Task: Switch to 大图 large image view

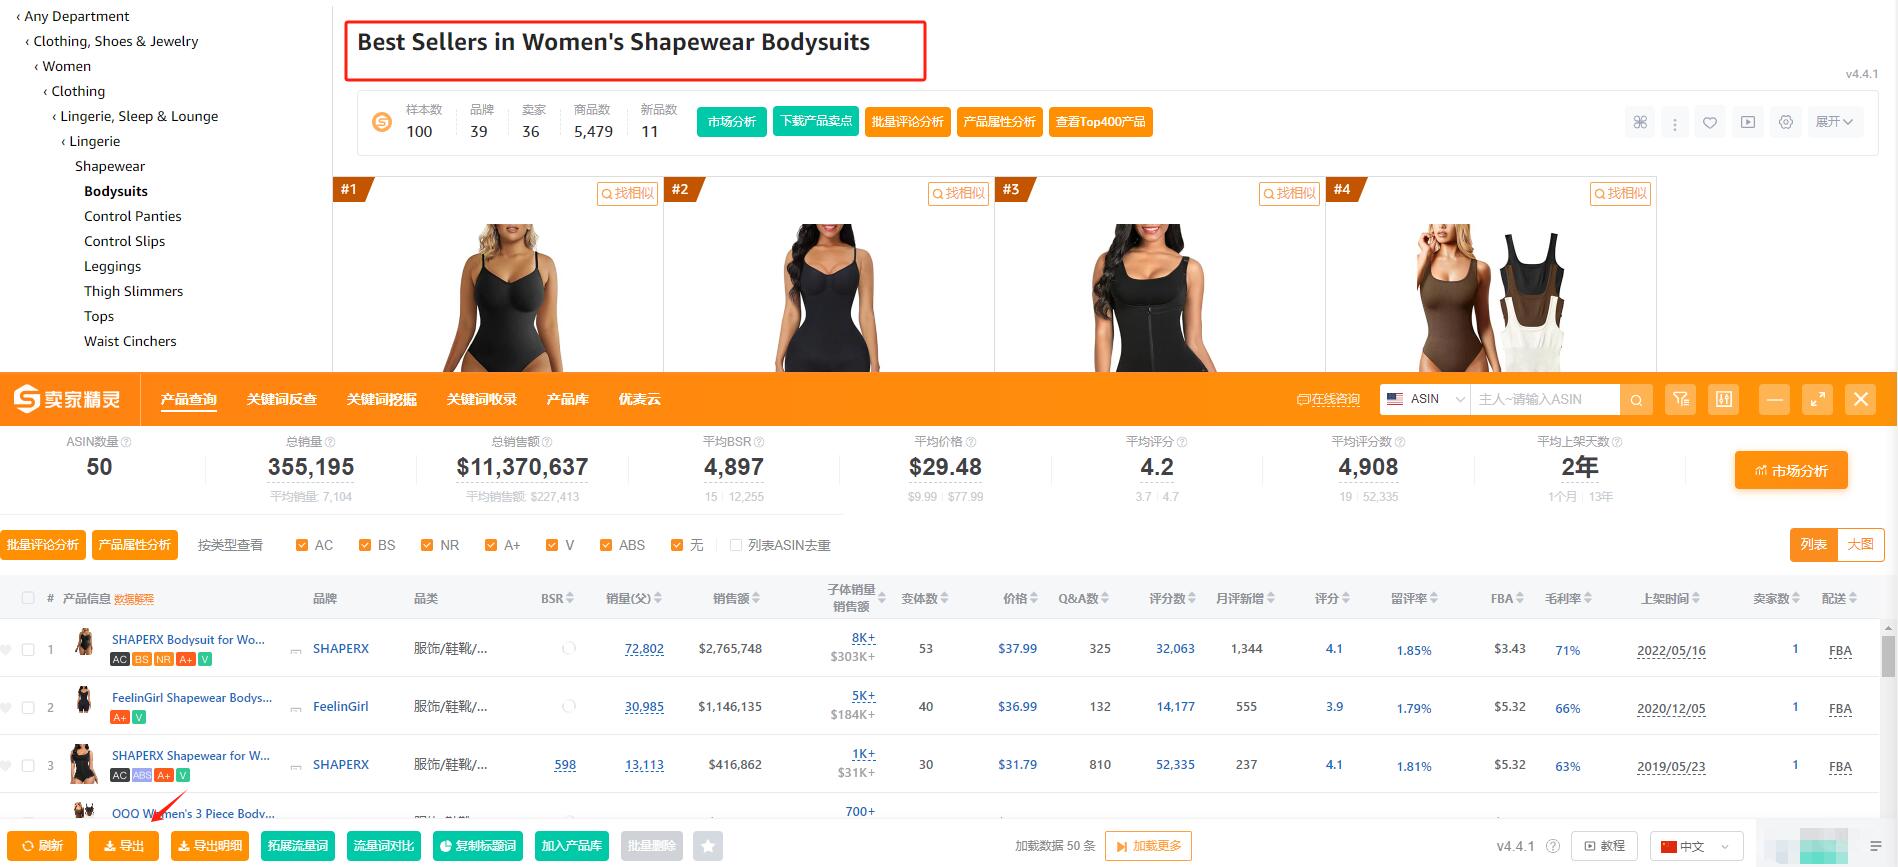Action: tap(1861, 545)
